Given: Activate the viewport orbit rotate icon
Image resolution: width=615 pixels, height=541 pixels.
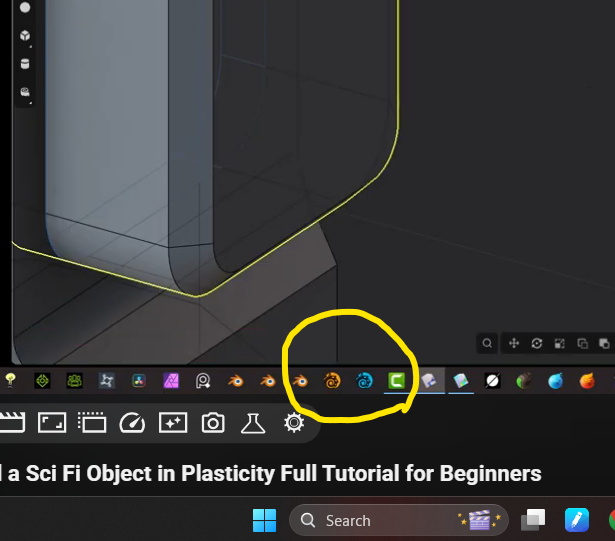Looking at the screenshot, I should click(x=537, y=344).
